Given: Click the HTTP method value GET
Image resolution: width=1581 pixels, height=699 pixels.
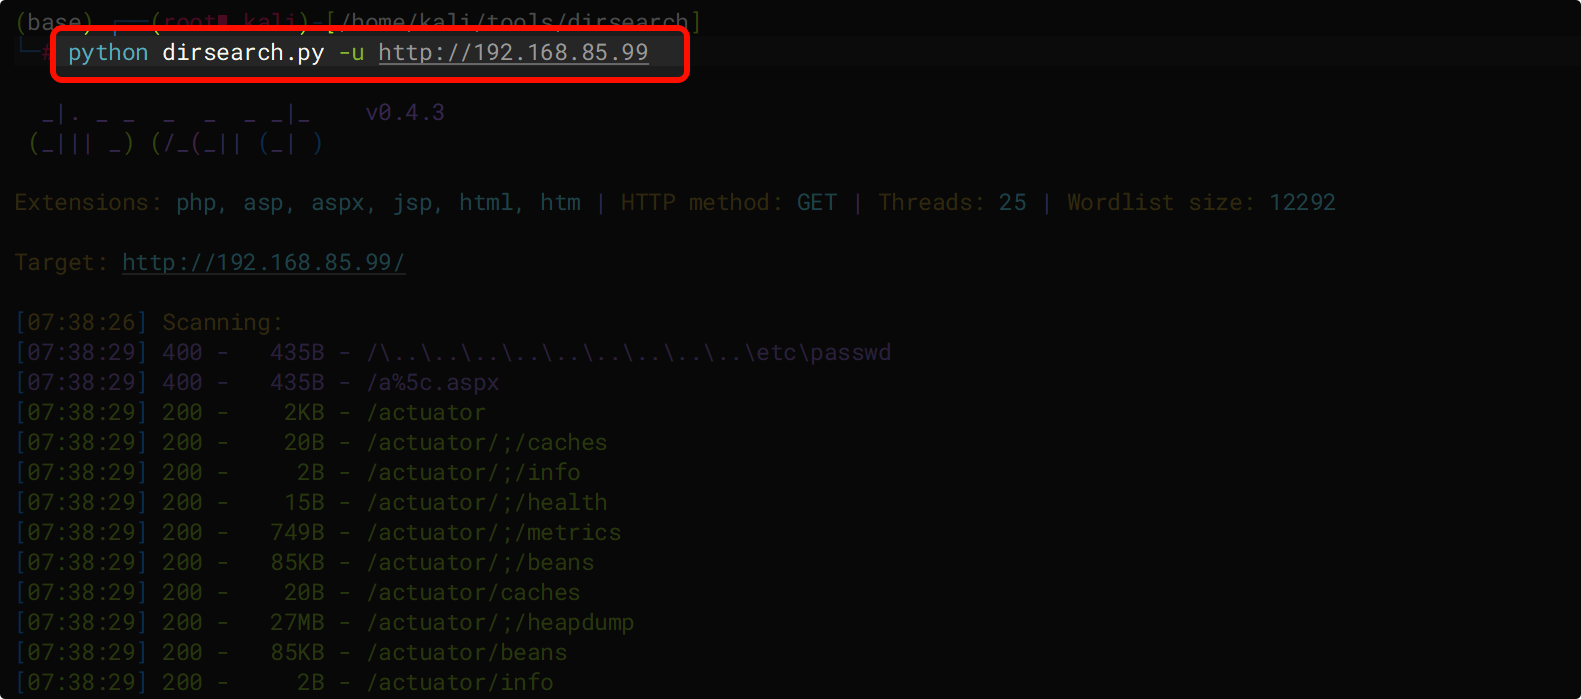Looking at the screenshot, I should pyautogui.click(x=816, y=203).
